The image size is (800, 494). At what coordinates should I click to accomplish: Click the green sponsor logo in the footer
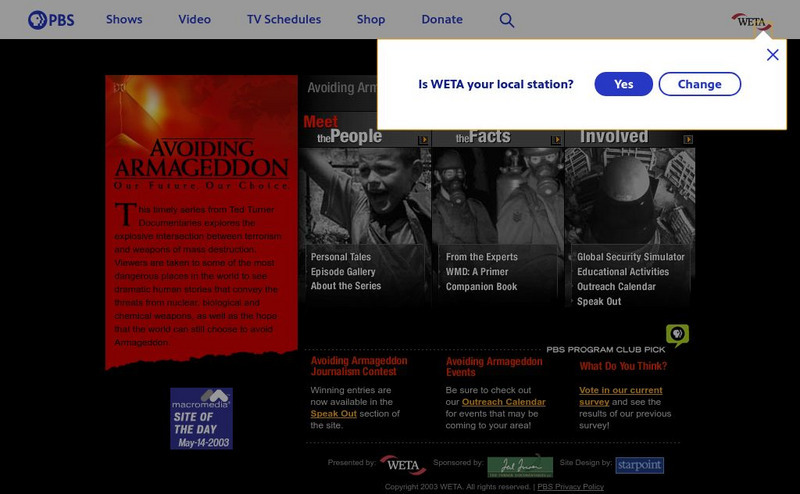tap(520, 465)
